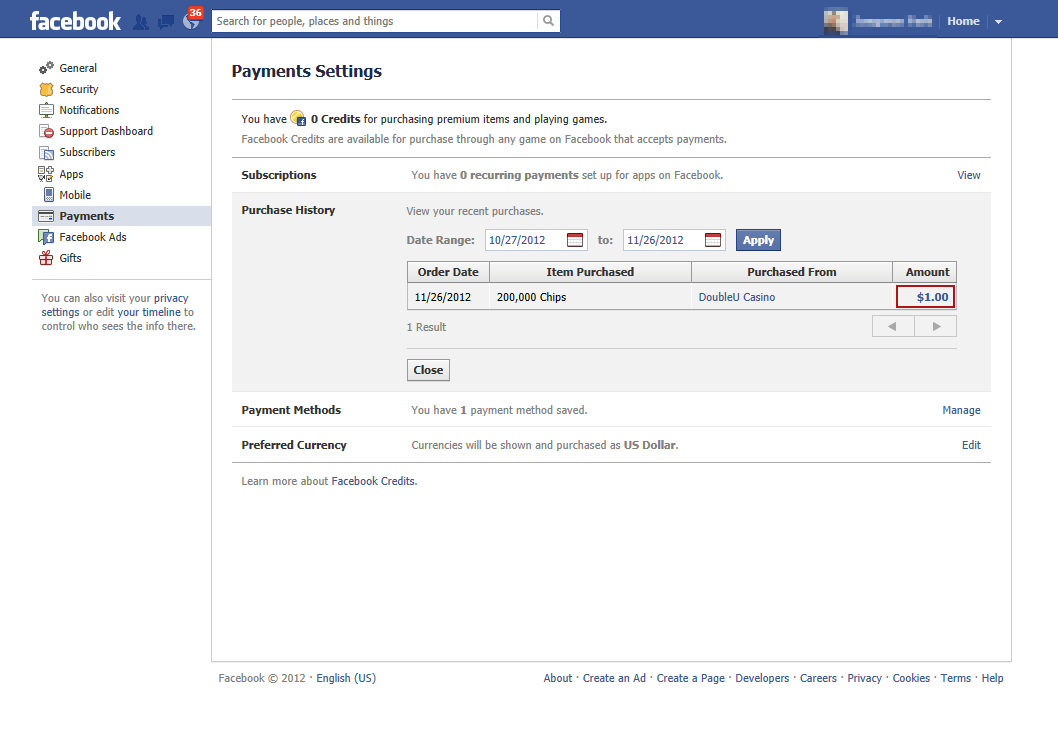The width and height of the screenshot is (1058, 733).
Task: Click the Security badge icon
Action: 46,89
